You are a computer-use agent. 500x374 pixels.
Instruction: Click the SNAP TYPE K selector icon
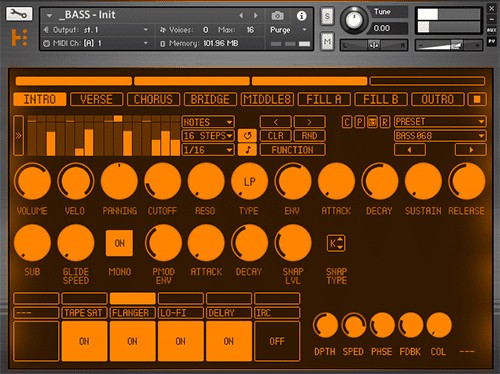[x=336, y=243]
